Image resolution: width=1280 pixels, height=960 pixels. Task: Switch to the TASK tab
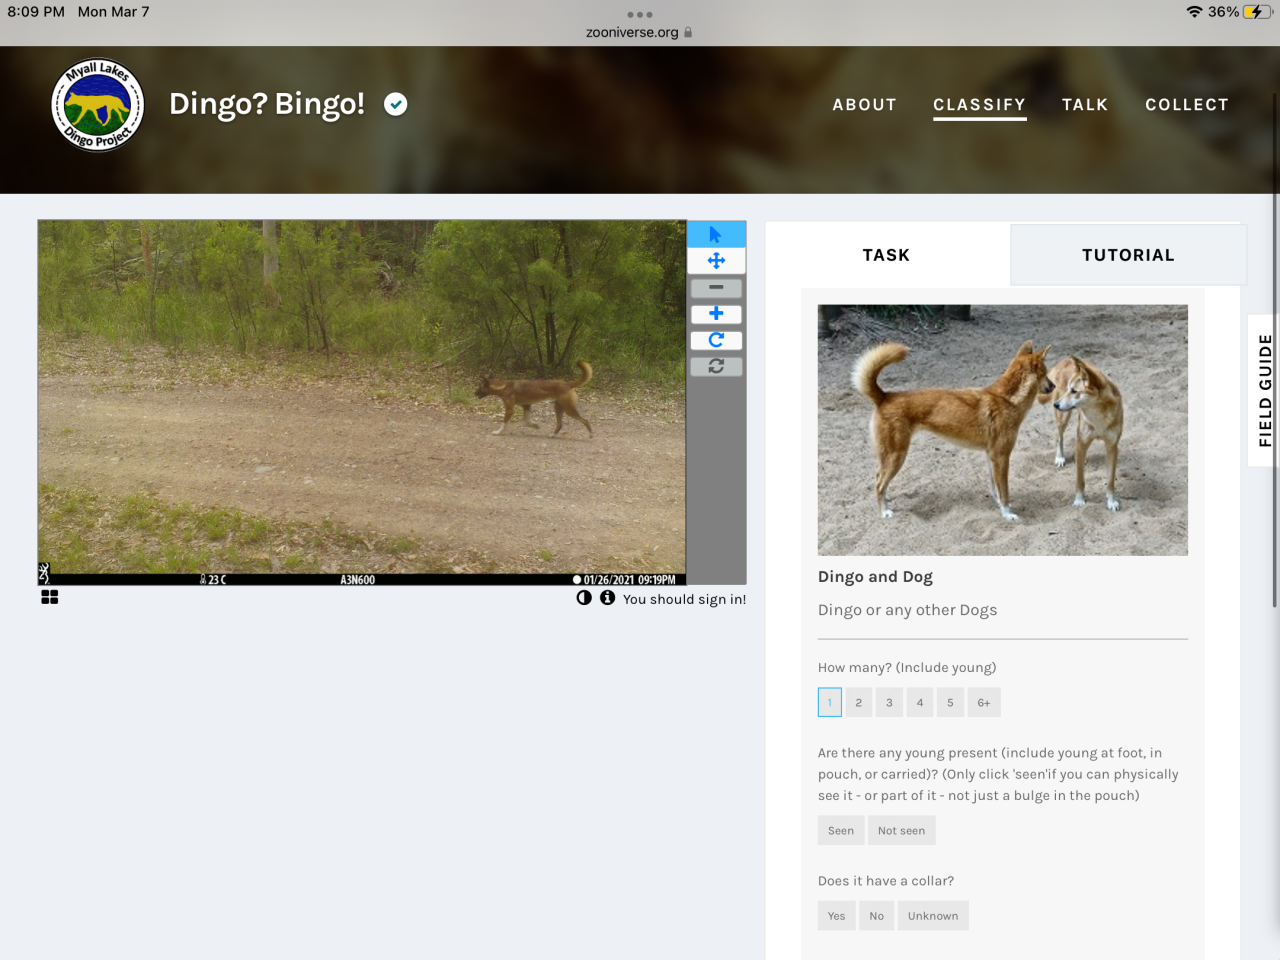[887, 255]
